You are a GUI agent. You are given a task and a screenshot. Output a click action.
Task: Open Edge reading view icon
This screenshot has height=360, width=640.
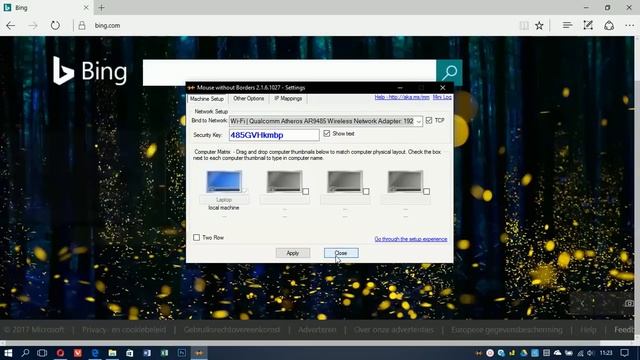coord(524,26)
